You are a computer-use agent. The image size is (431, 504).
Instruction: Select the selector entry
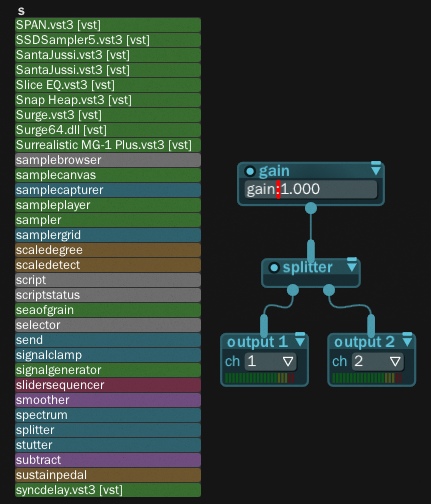tap(108, 325)
